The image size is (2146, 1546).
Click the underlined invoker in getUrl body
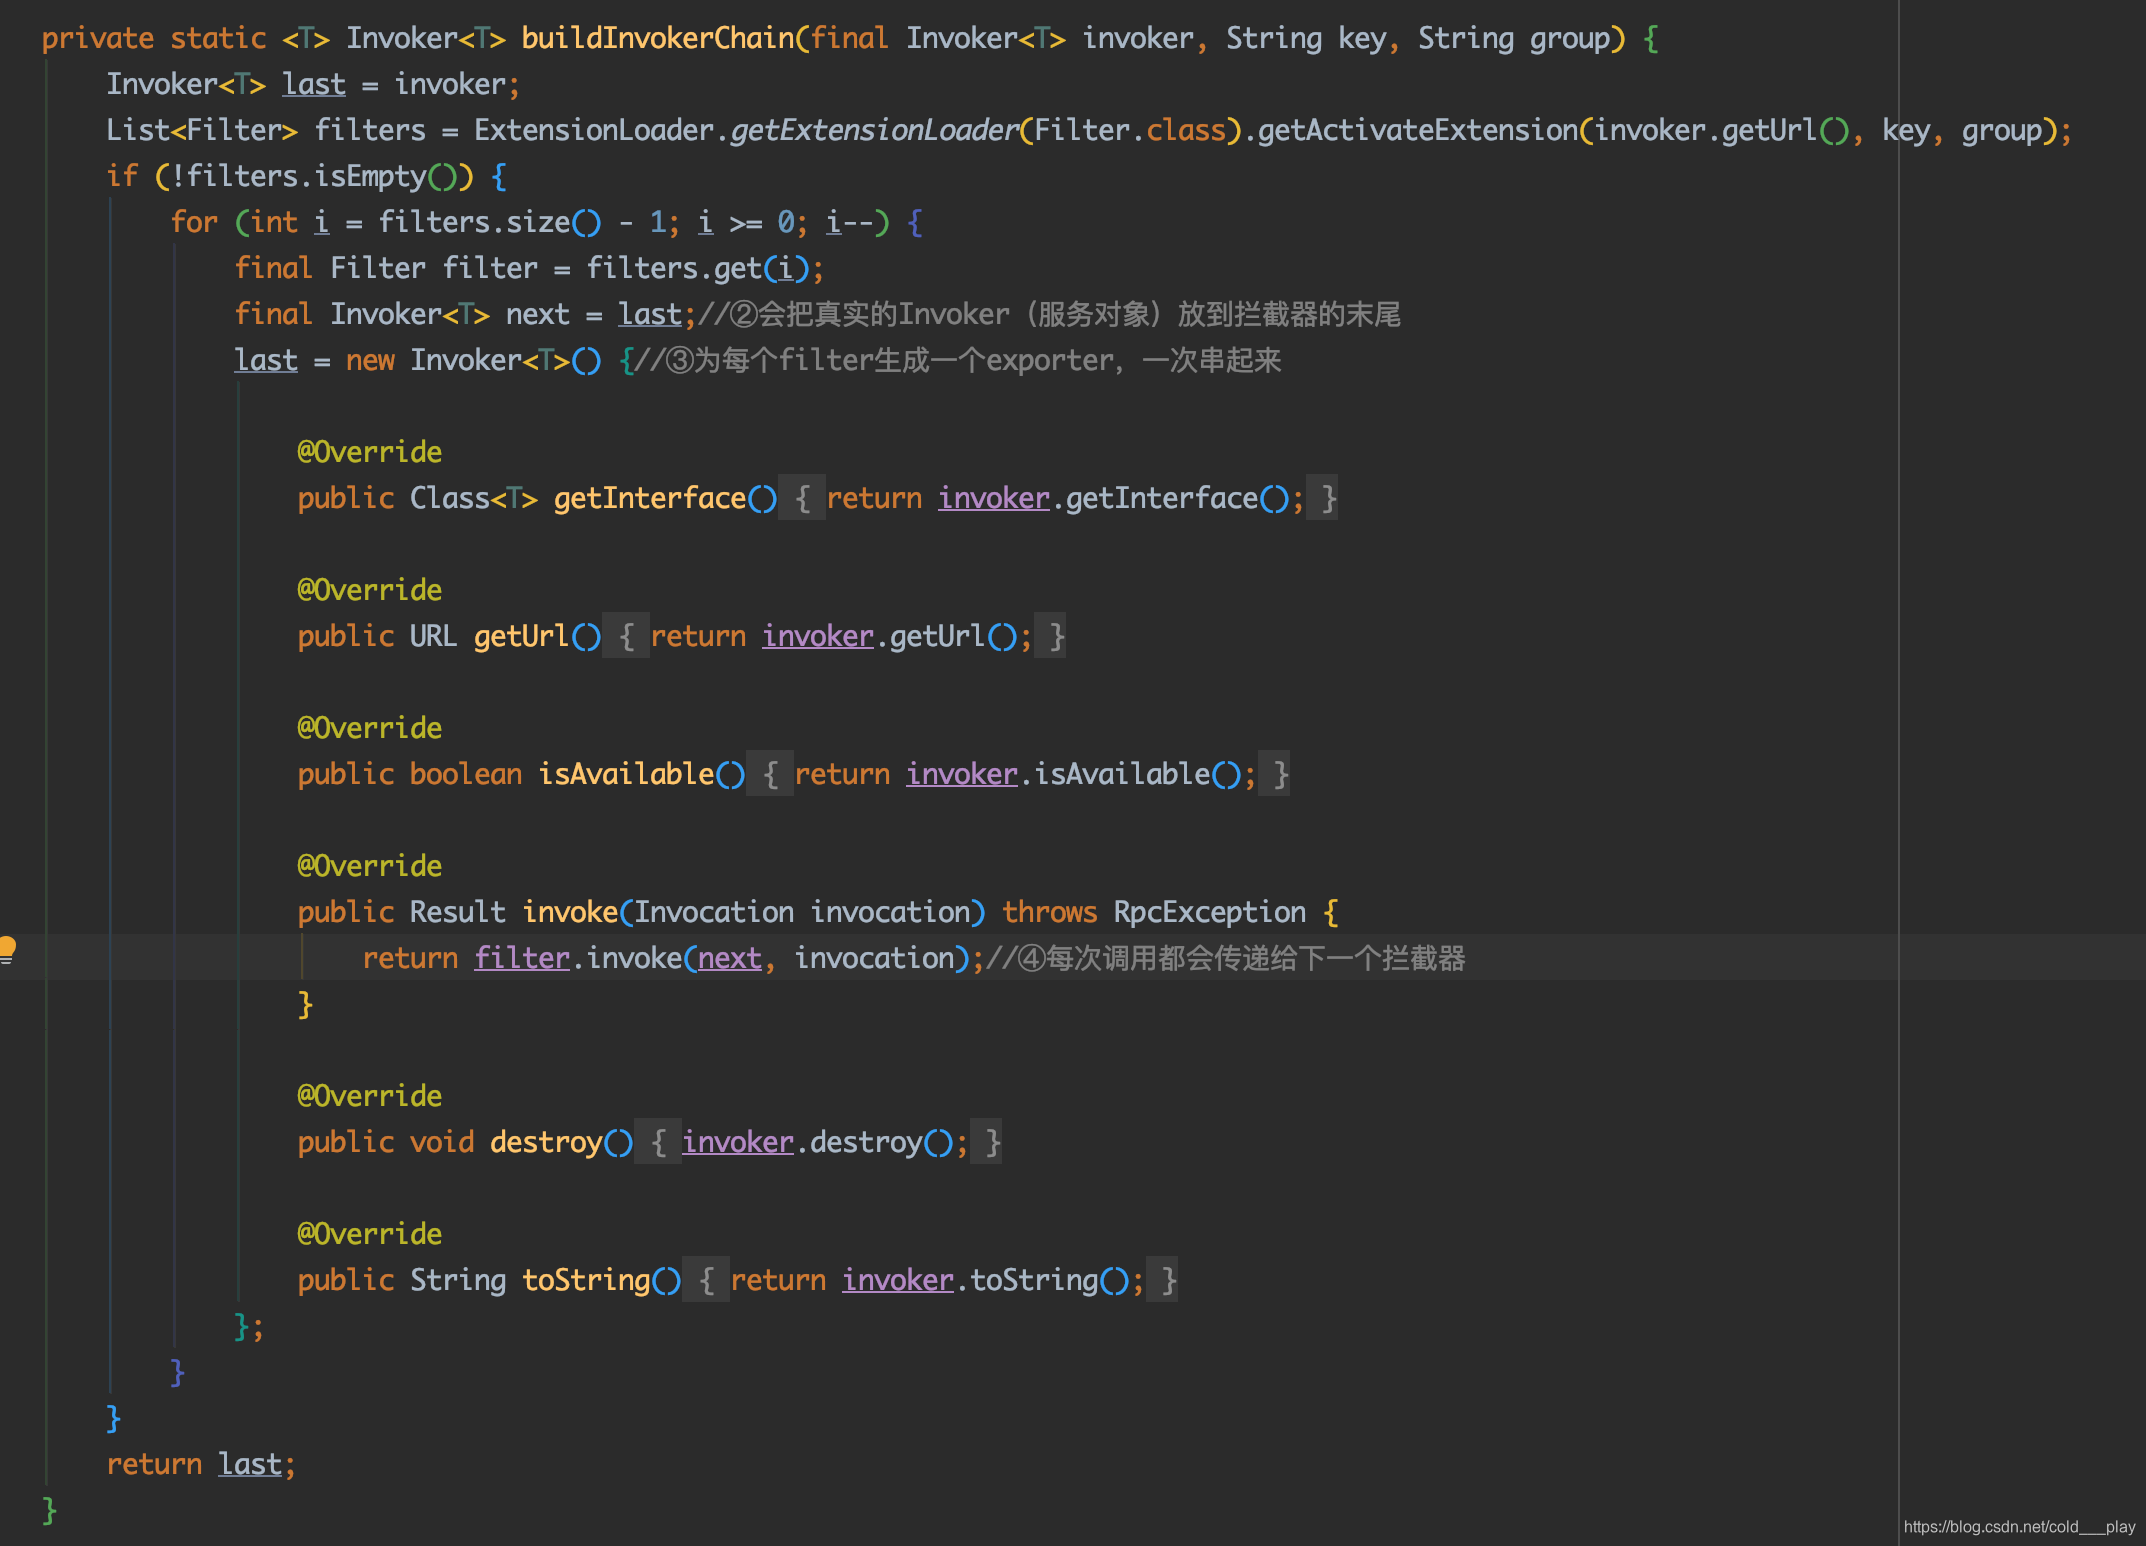coord(818,636)
